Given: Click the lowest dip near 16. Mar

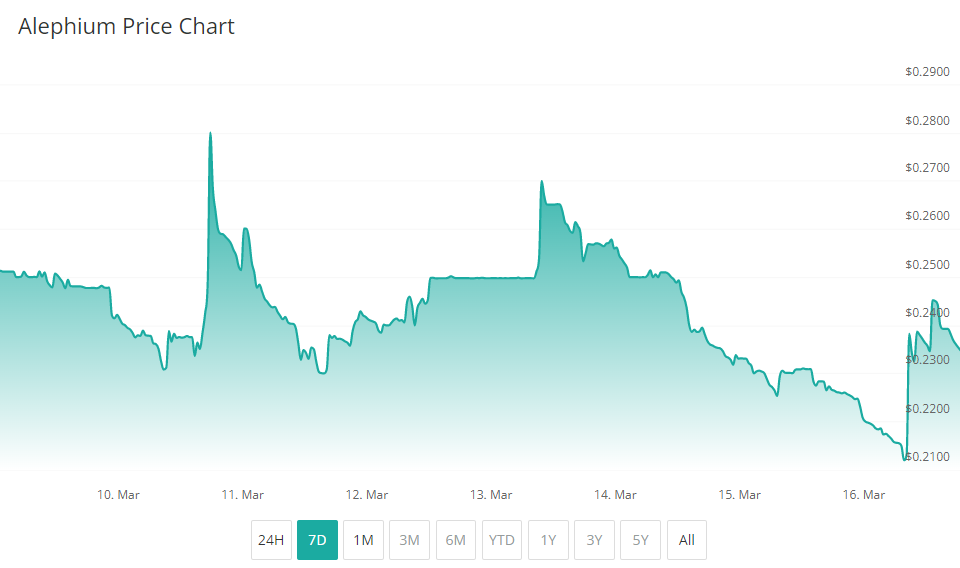Looking at the screenshot, I should pos(905,459).
